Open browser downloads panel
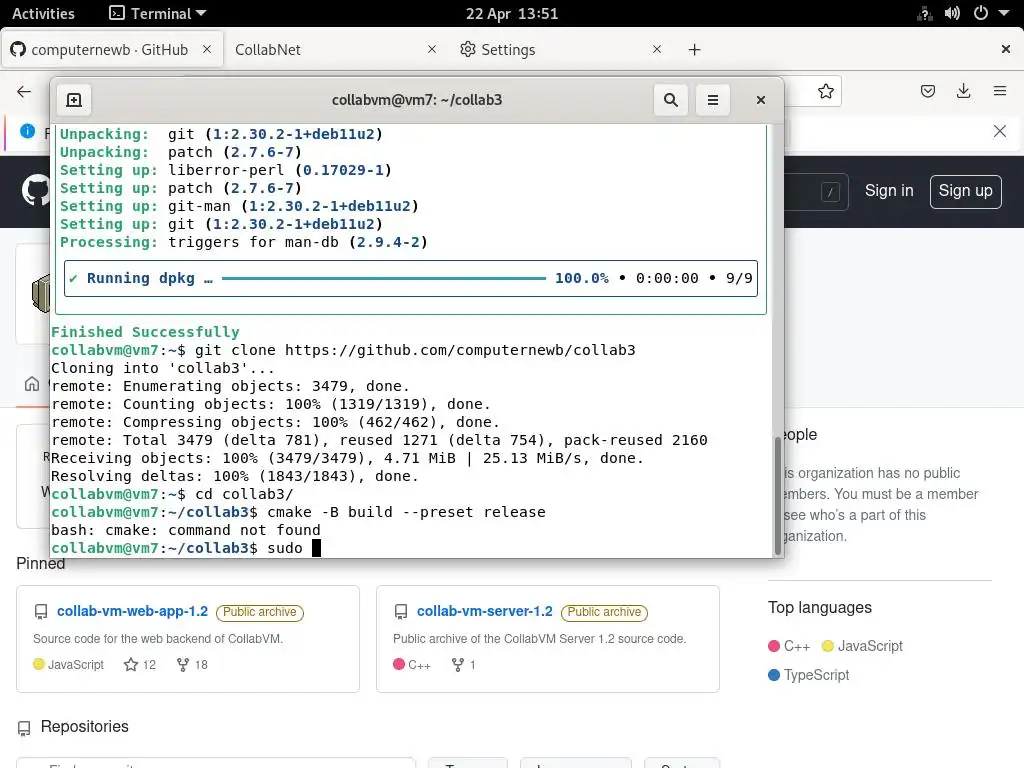The height and width of the screenshot is (768, 1024). [963, 91]
